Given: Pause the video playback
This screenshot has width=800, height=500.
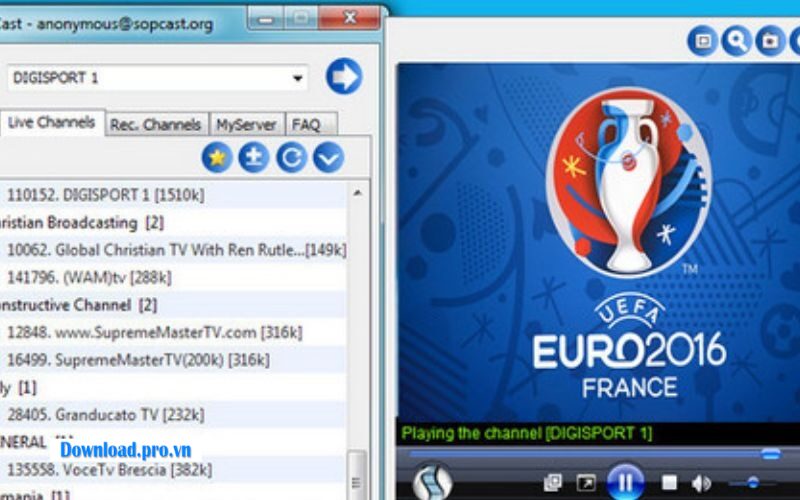Looking at the screenshot, I should [625, 481].
